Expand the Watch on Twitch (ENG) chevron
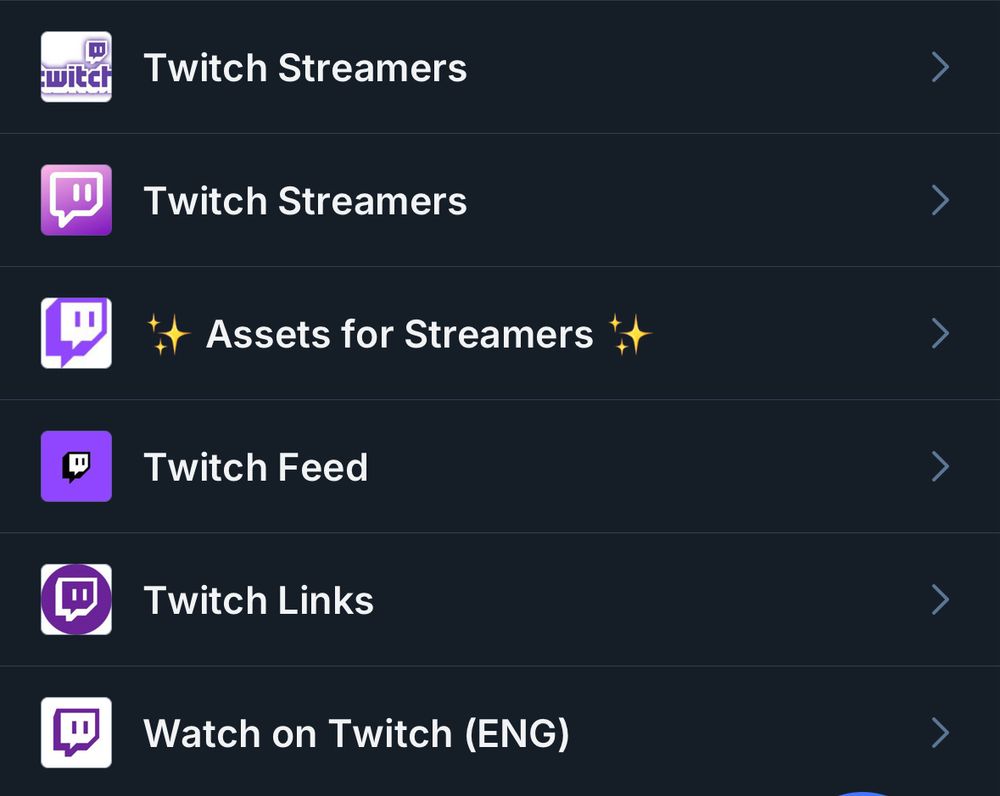This screenshot has width=1000, height=796. click(x=940, y=732)
